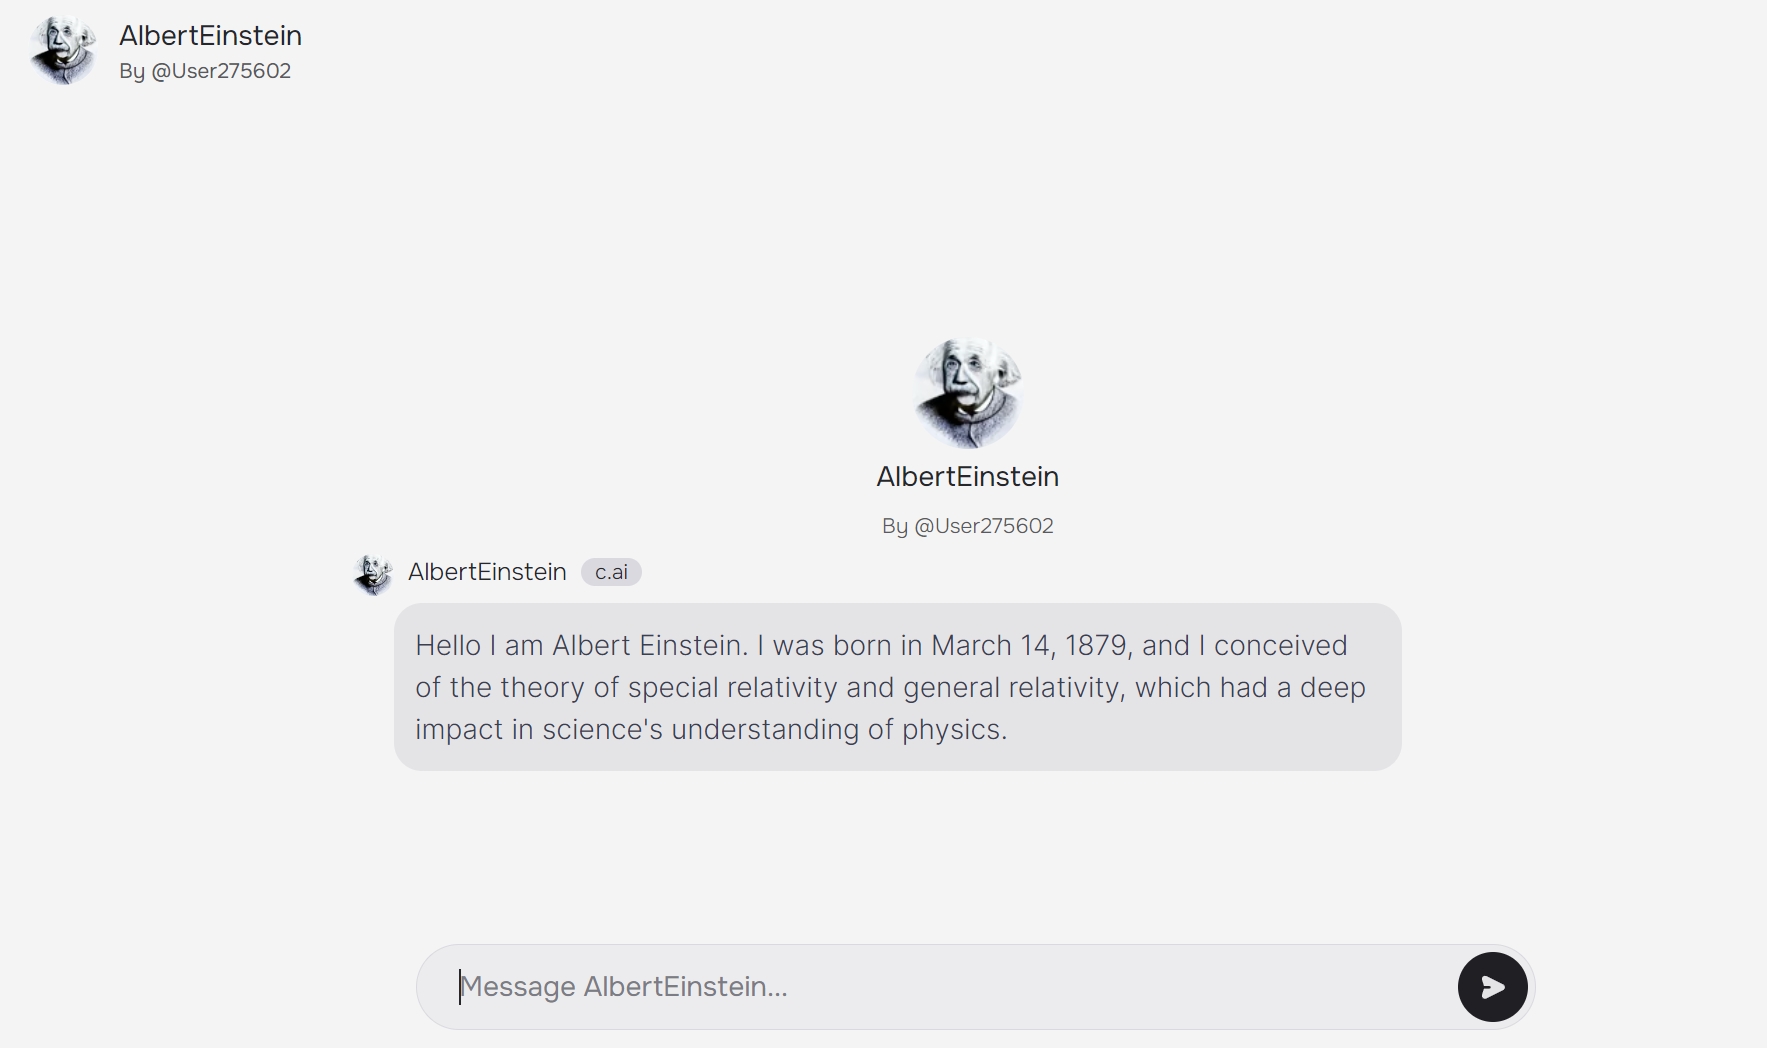Open @User275602 profile below the centered name
Image resolution: width=1767 pixels, height=1048 pixels.
983,526
